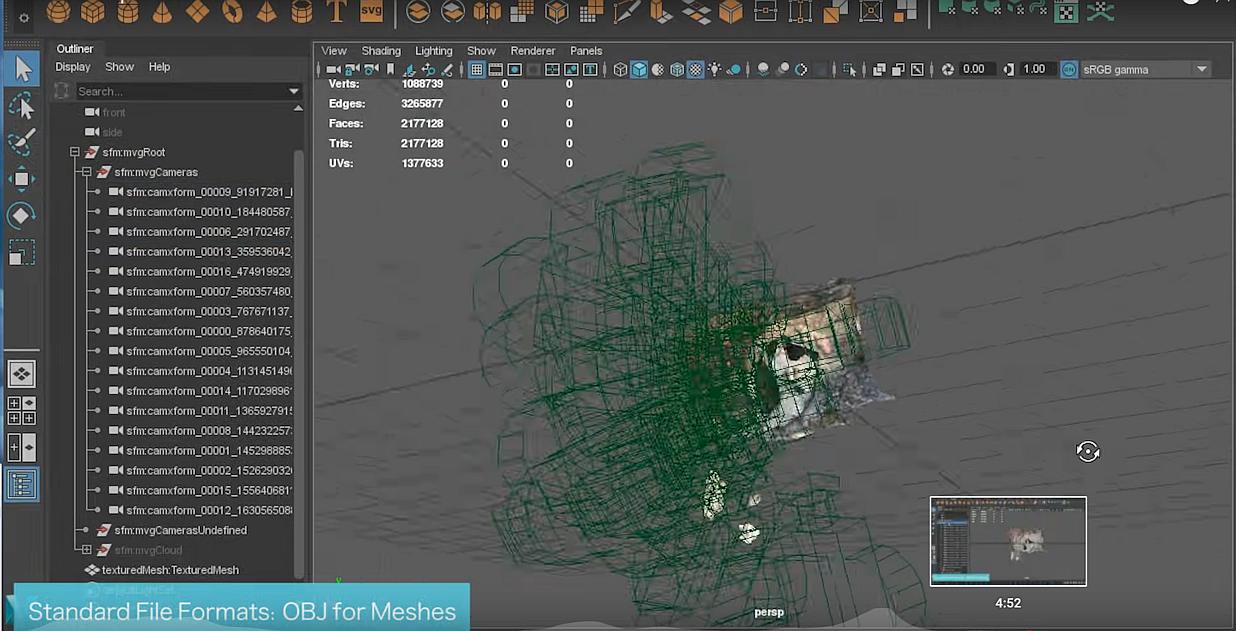
Task: Collapse the sfm:mvgRoot node
Action: pos(74,152)
